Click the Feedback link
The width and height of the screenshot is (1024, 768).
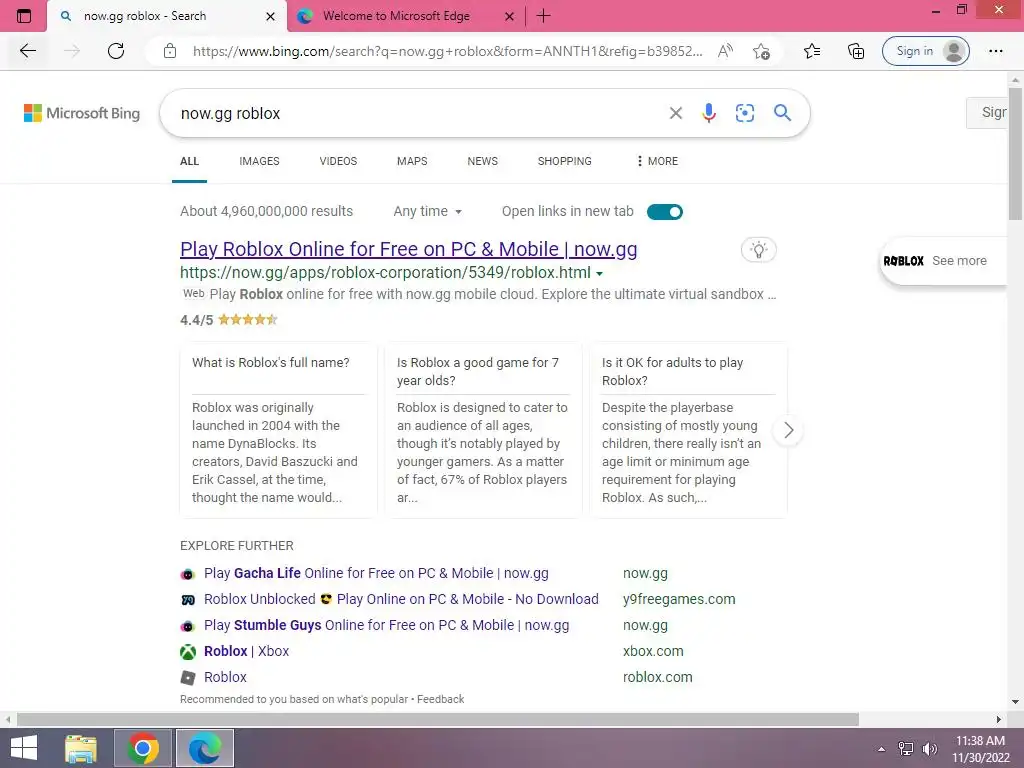click(x=440, y=699)
